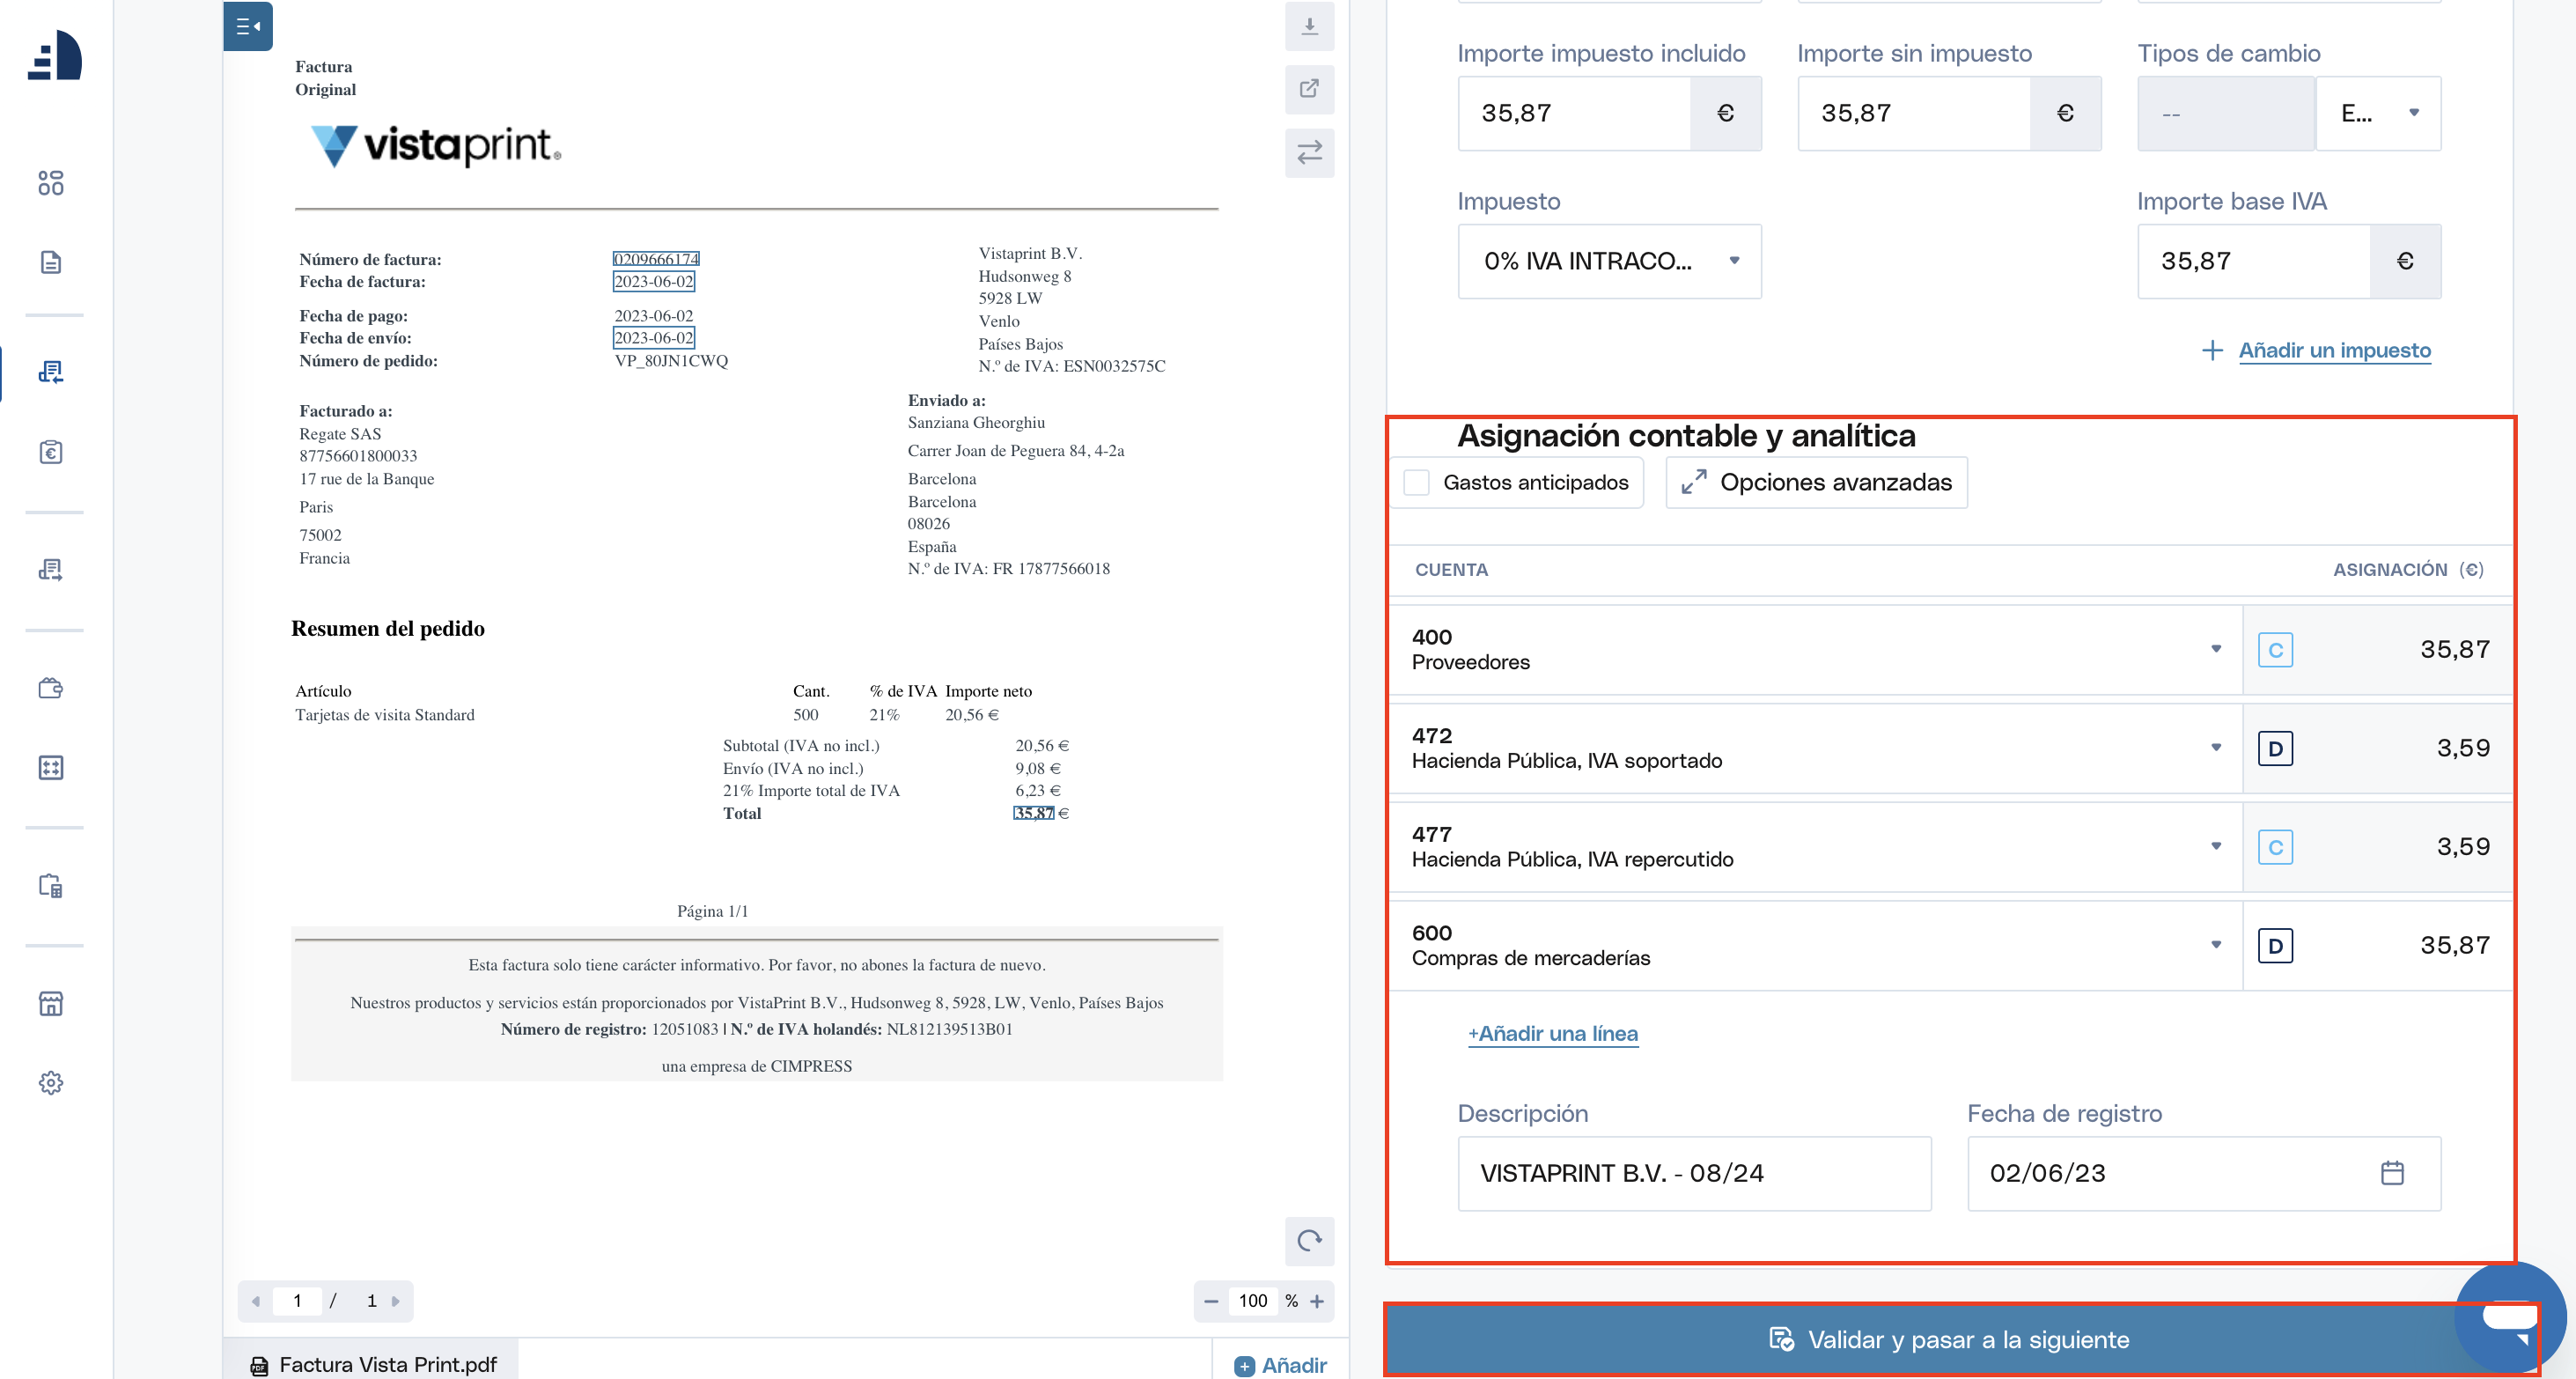Click the swap arrows icon

1308,152
